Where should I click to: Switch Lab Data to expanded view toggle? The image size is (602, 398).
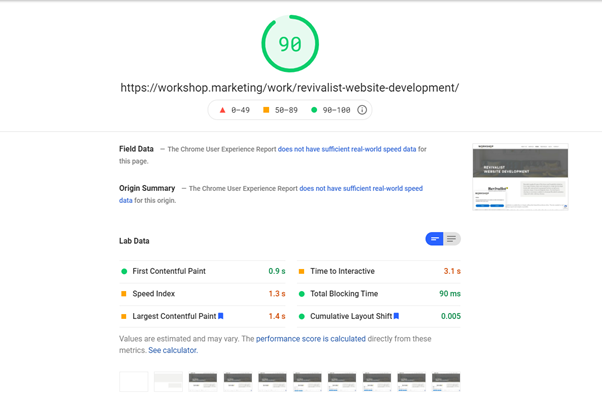pos(452,239)
